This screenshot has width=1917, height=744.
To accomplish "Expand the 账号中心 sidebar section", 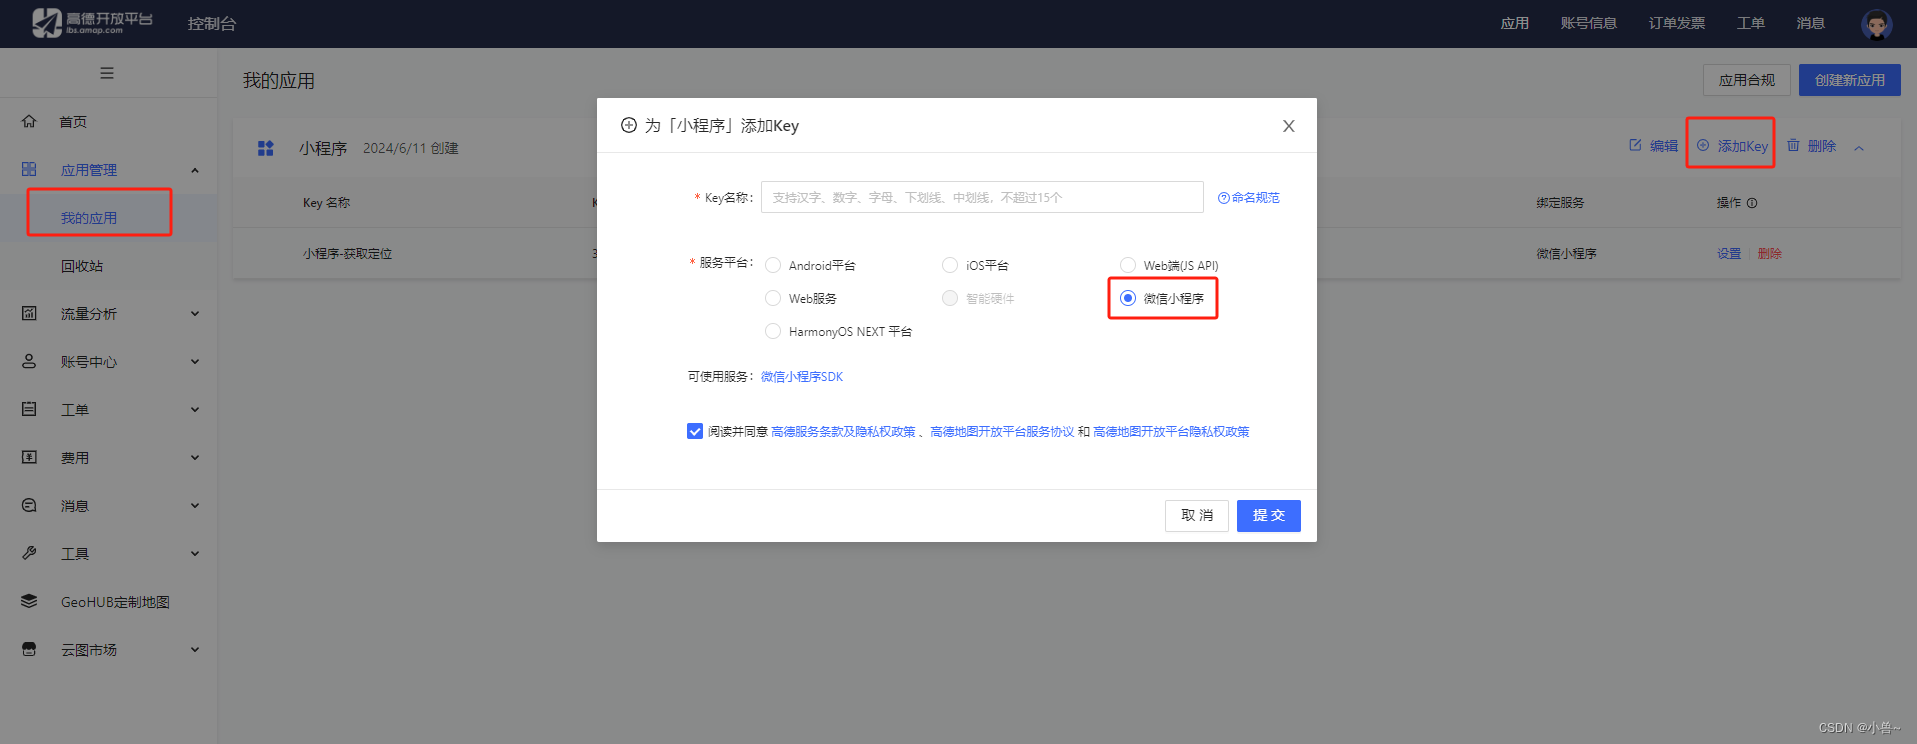I will pyautogui.click(x=195, y=361).
